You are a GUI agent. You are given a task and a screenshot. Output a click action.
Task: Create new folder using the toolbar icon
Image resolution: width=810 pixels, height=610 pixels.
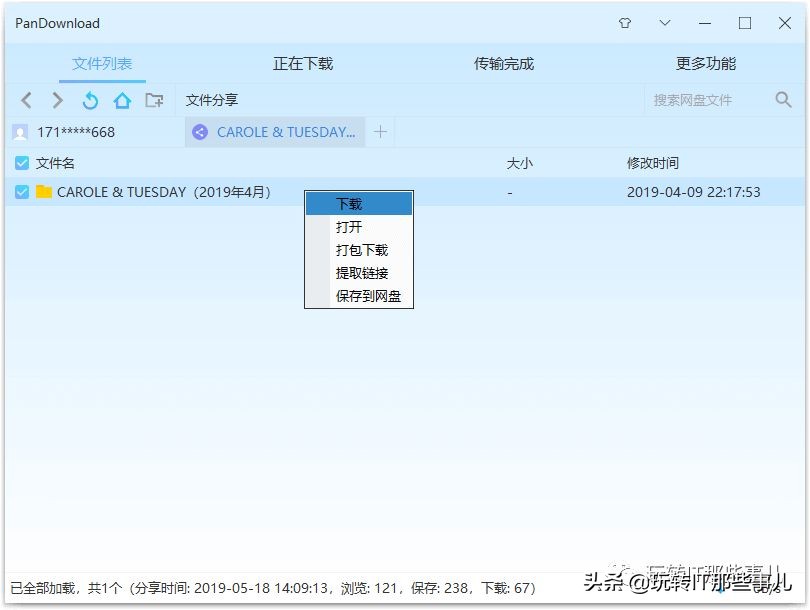coord(155,100)
